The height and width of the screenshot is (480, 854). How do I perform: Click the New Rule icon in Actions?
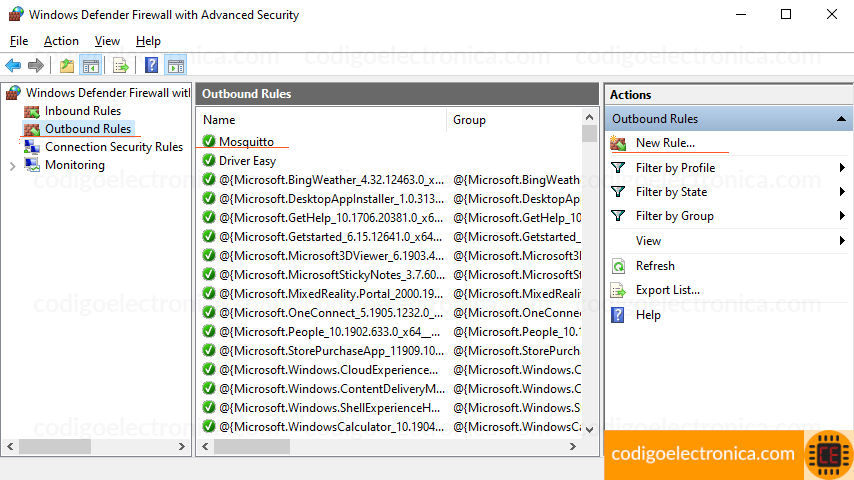(x=618, y=143)
